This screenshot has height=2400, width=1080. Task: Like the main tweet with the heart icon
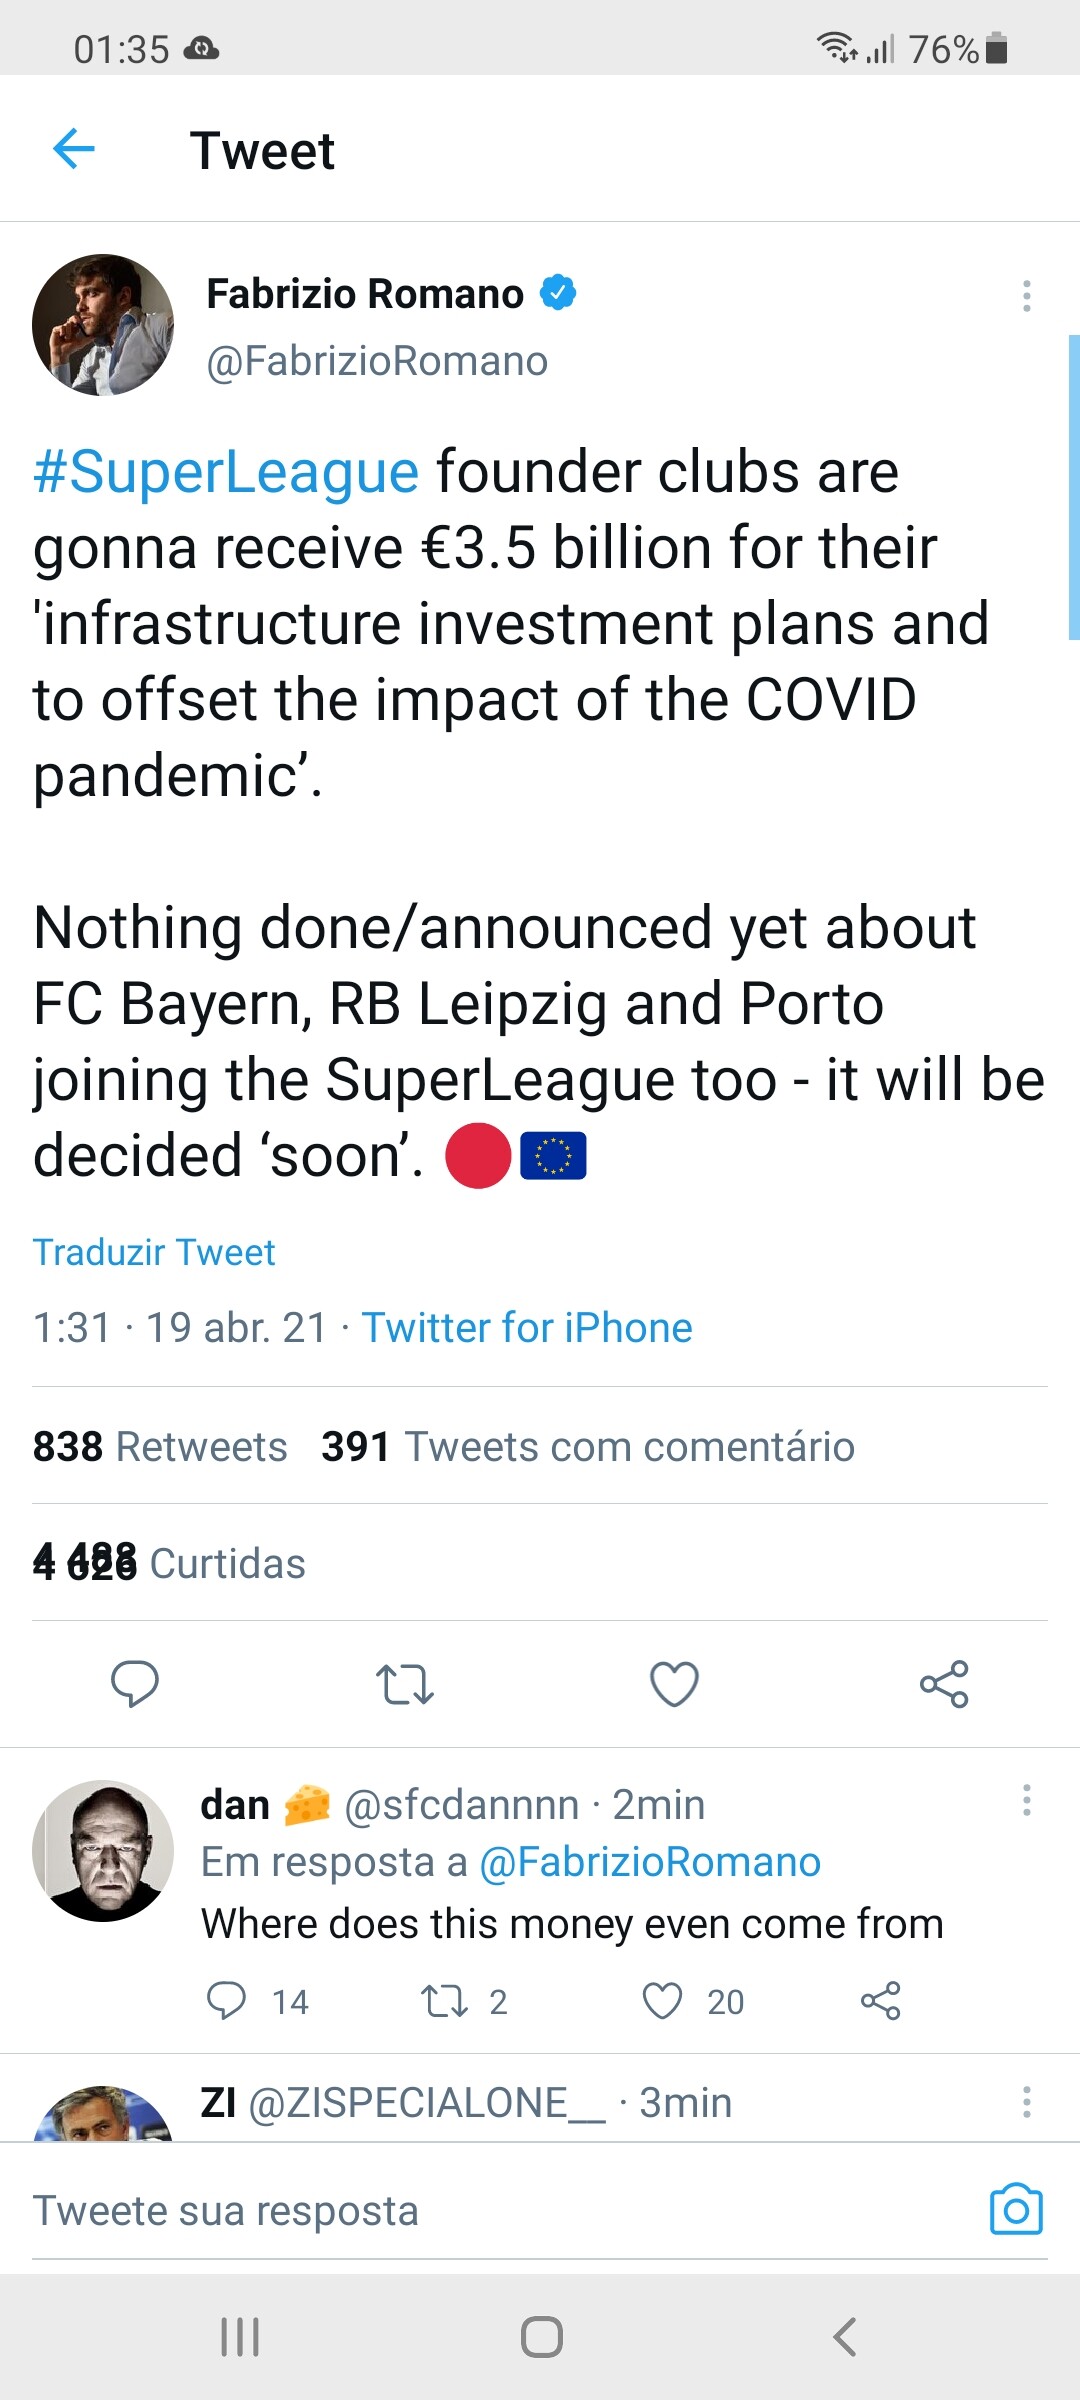(x=674, y=1683)
